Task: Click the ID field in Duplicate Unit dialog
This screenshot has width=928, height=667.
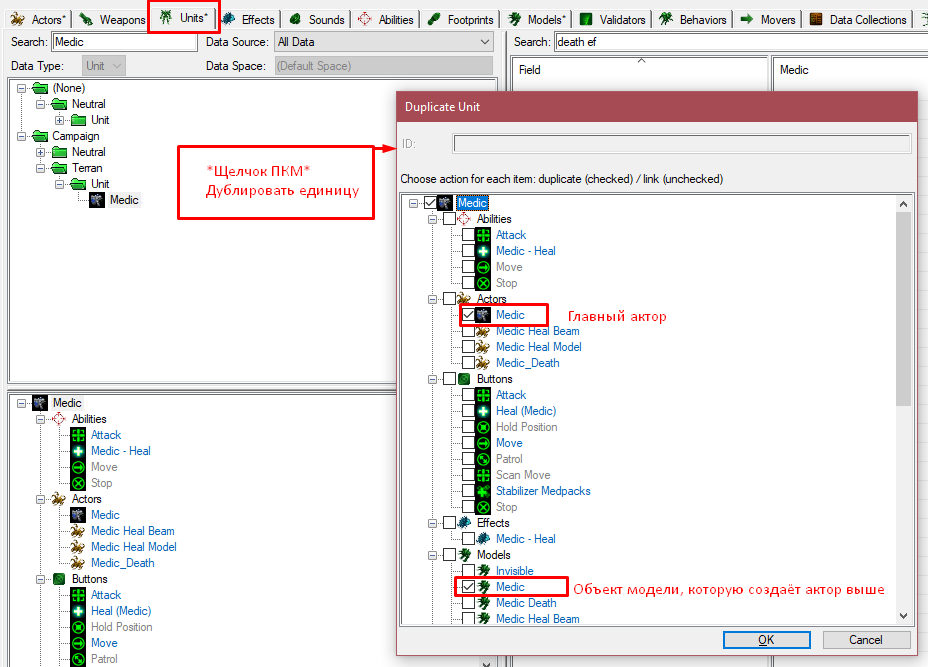Action: click(x=681, y=144)
